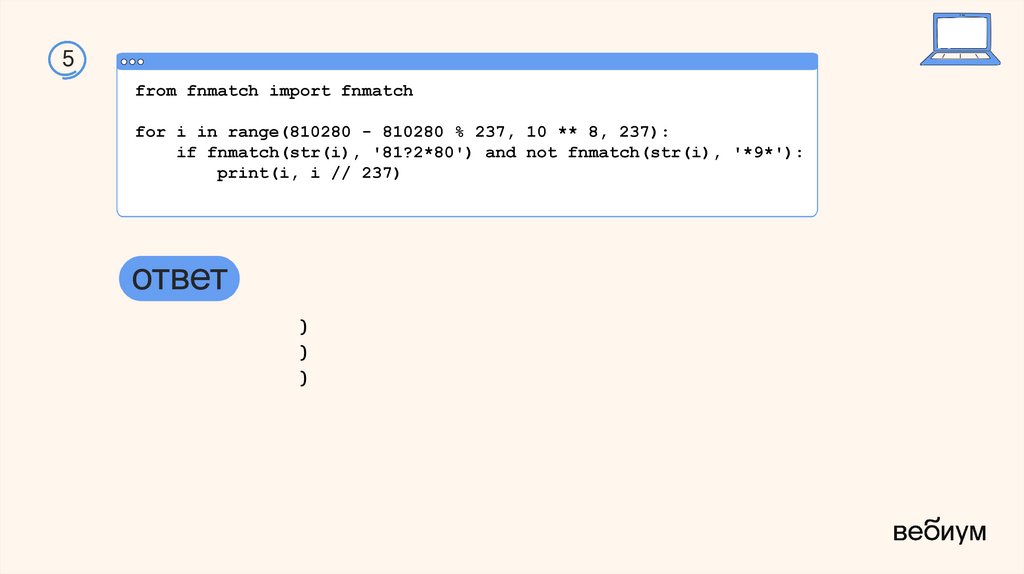Click the print(i, i // 237) statement
Viewport: 1024px width, 574px height.
pyautogui.click(x=308, y=173)
